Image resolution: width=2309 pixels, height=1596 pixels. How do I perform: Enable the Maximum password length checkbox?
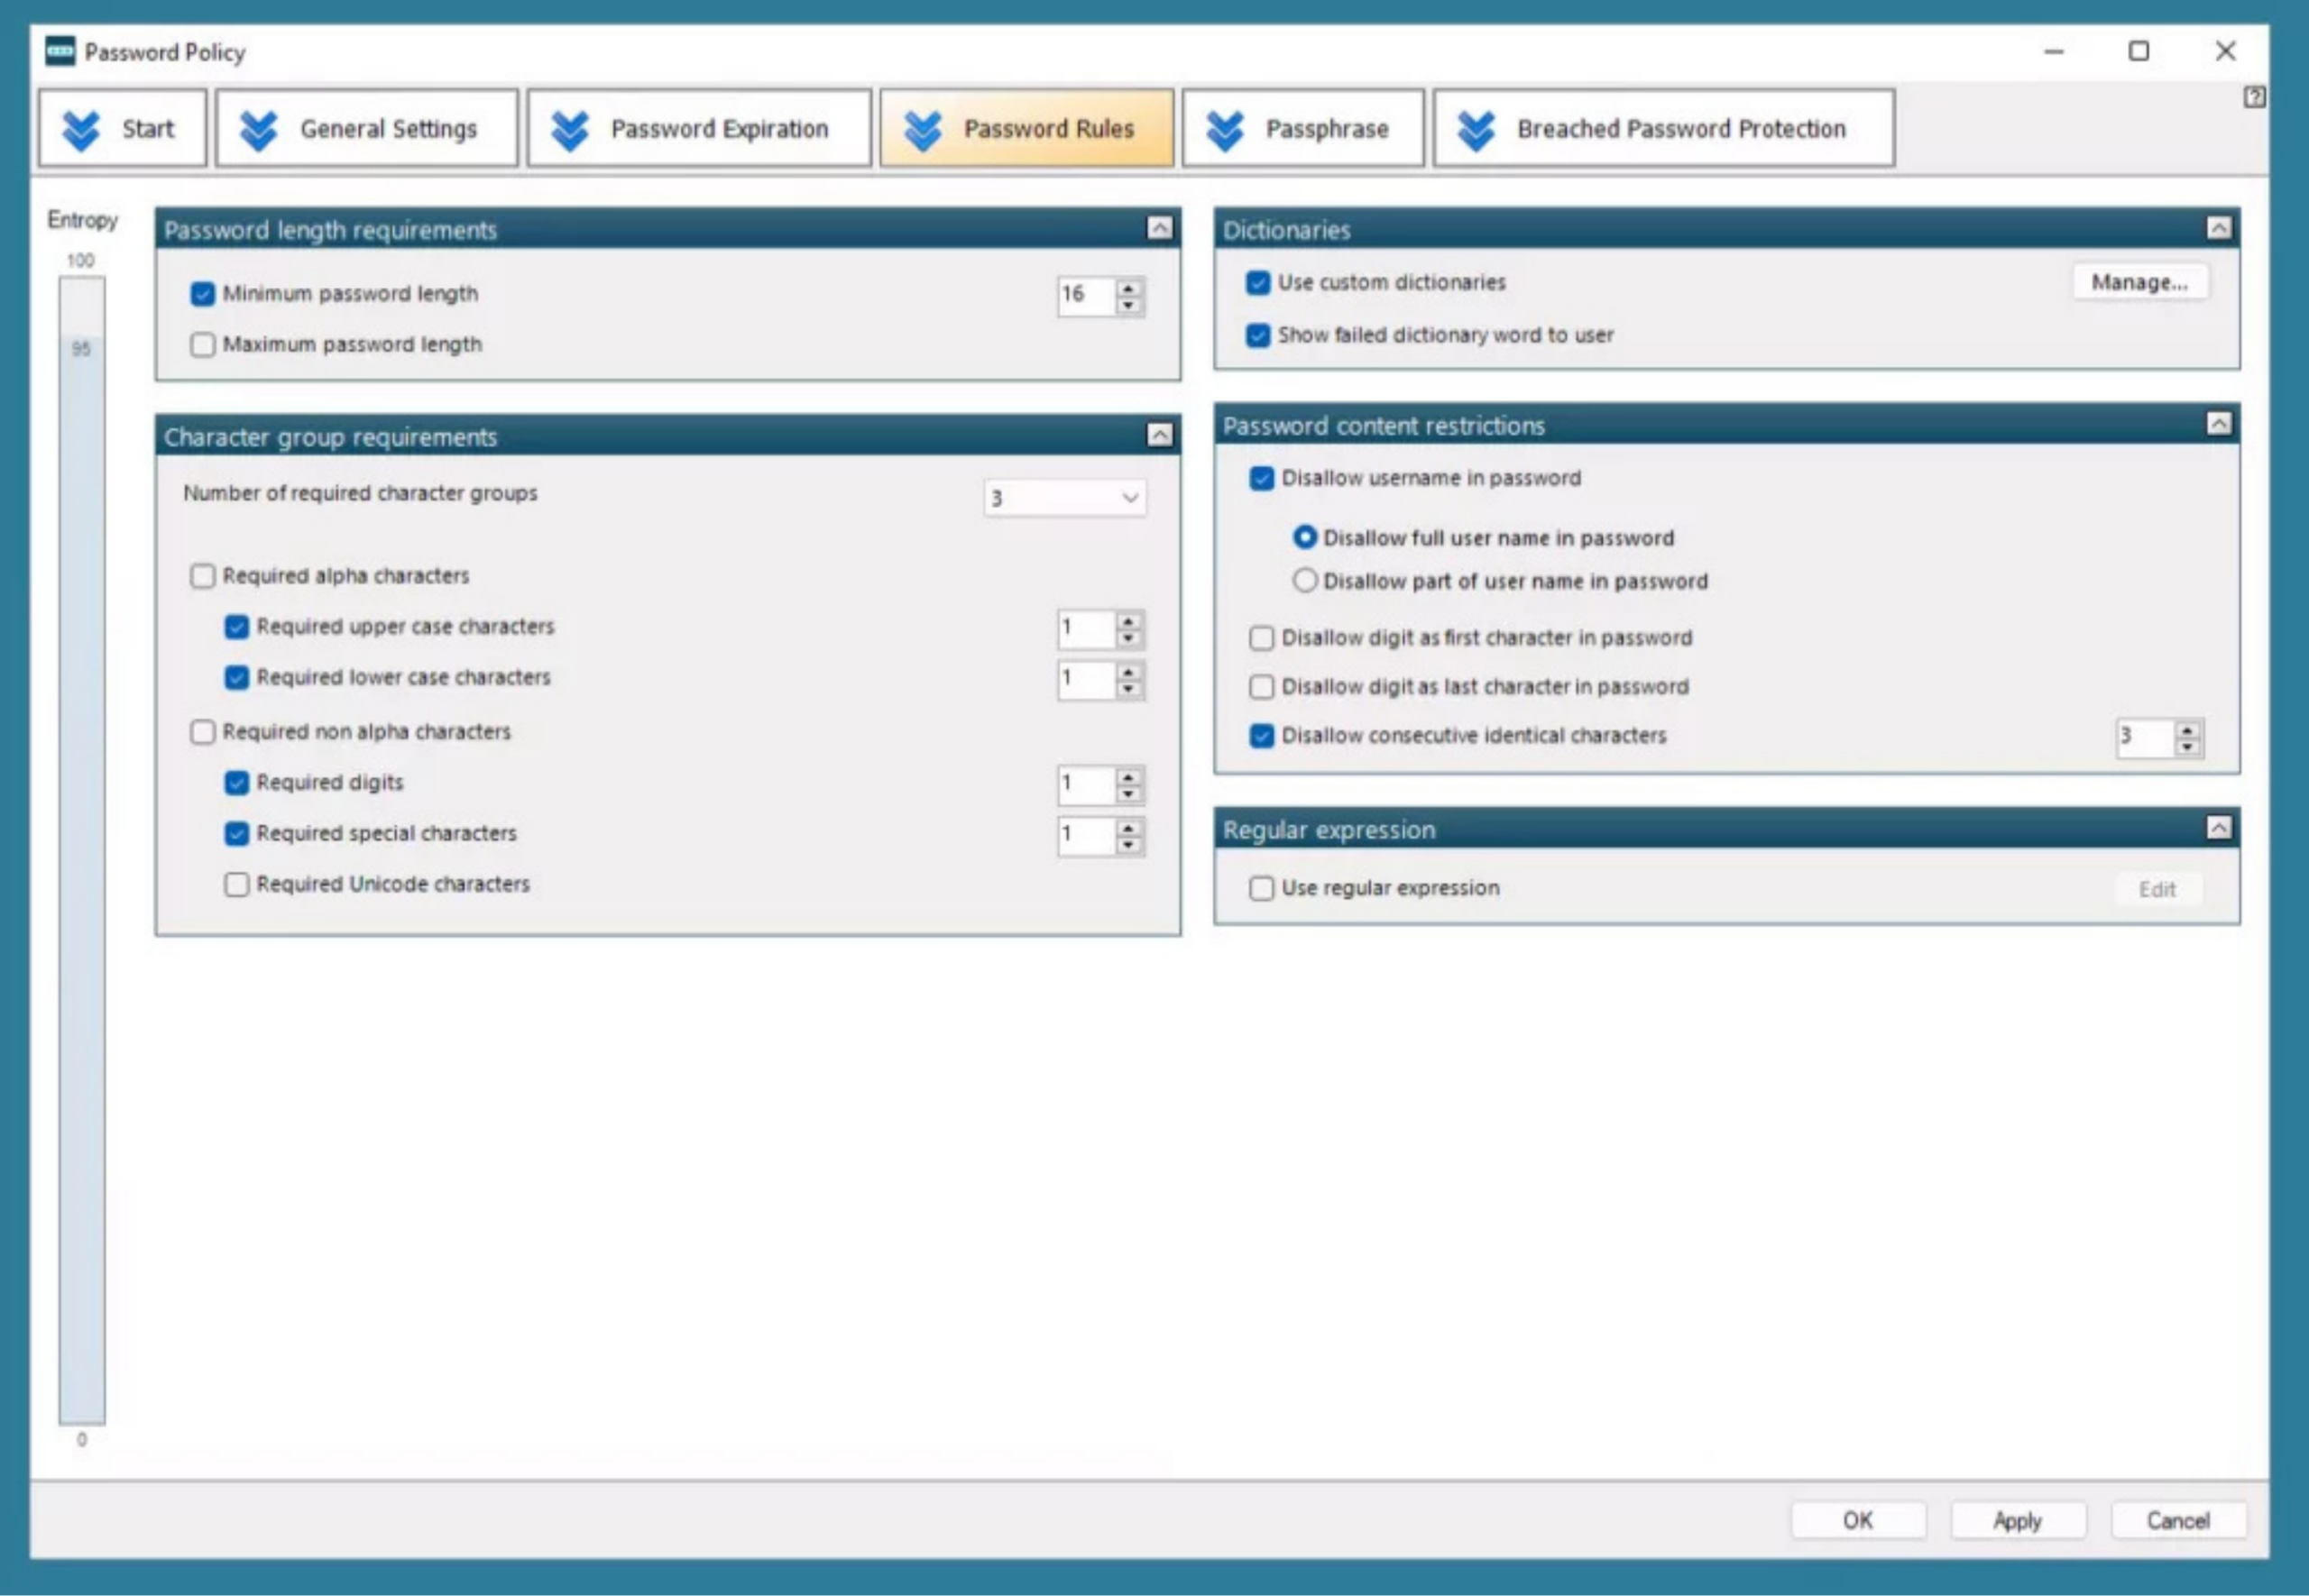[202, 344]
